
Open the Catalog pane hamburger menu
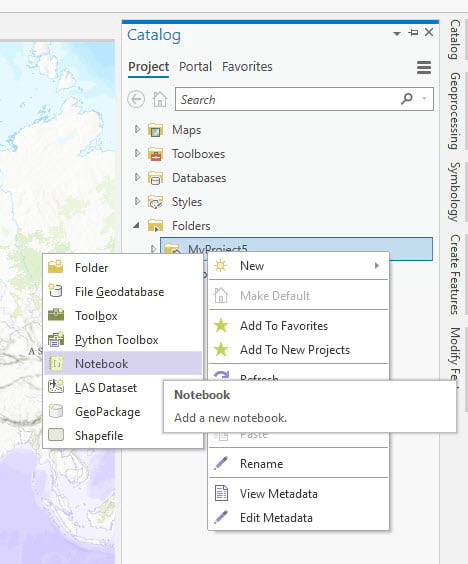[x=424, y=67]
